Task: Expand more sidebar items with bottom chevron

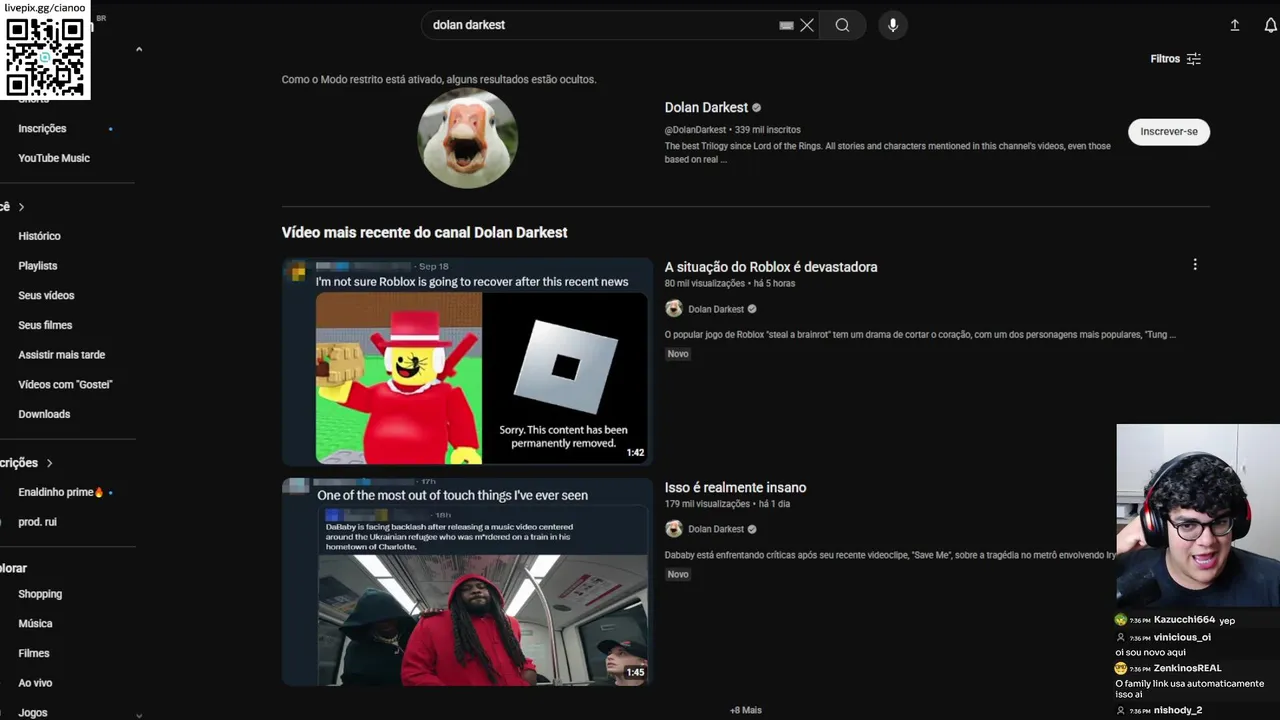Action: point(139,714)
